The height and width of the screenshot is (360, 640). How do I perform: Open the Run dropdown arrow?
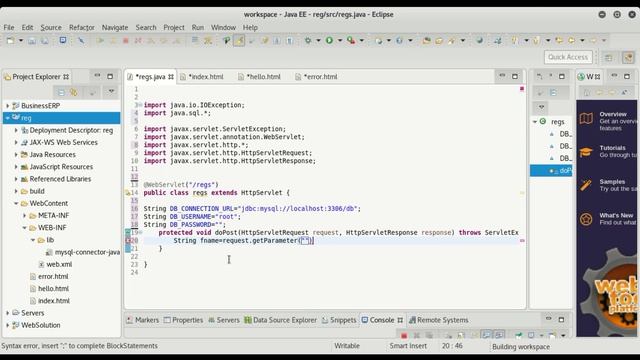340,40
